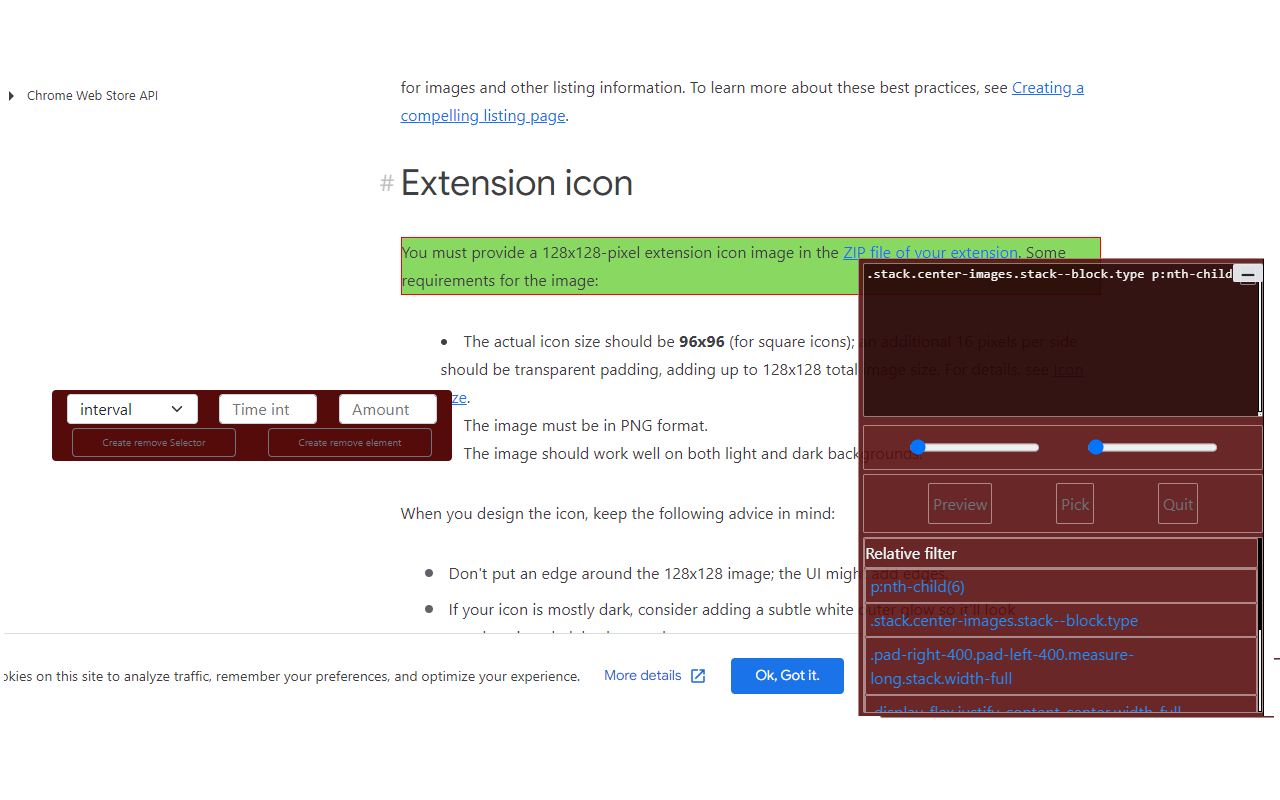Click inside the Amount input field

coord(387,409)
